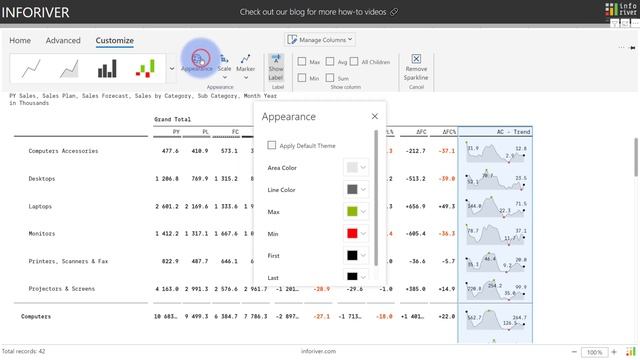Viewport: 640px width, 360px height.
Task: Select the line sparkline chart type
Action: pyautogui.click(x=31, y=69)
